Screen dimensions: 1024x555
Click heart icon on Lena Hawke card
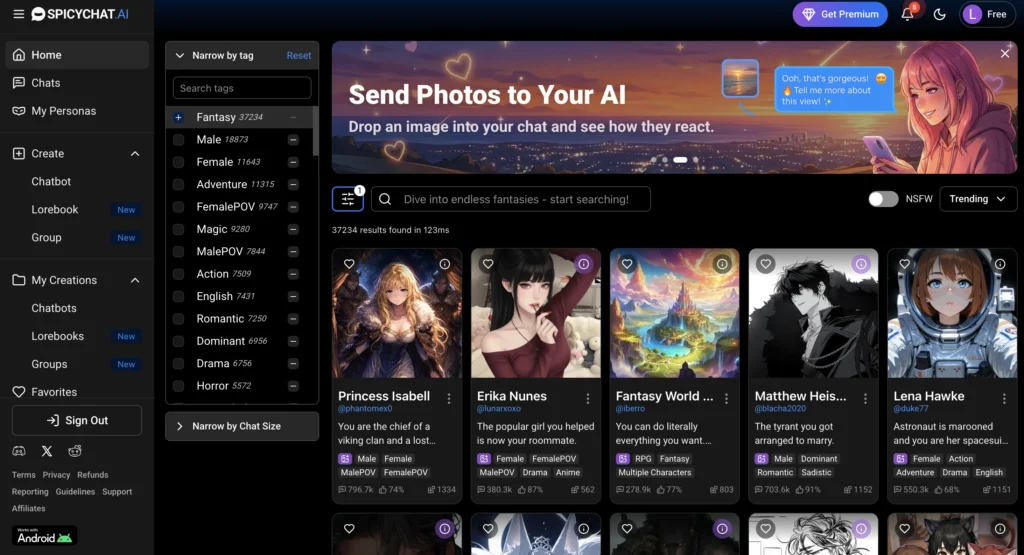904,264
